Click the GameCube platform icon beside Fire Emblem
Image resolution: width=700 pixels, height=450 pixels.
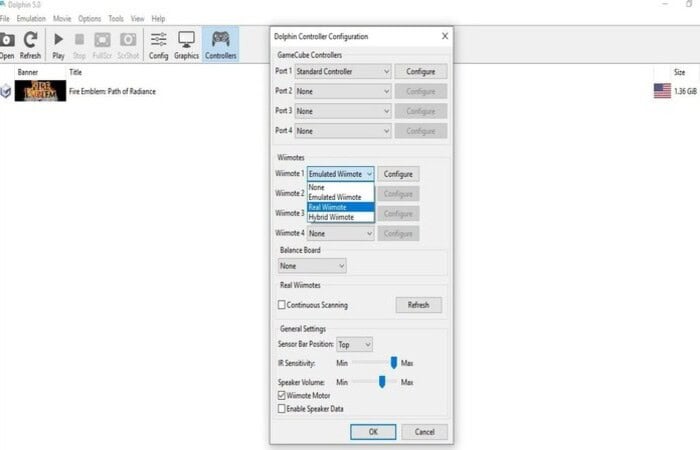pos(5,91)
